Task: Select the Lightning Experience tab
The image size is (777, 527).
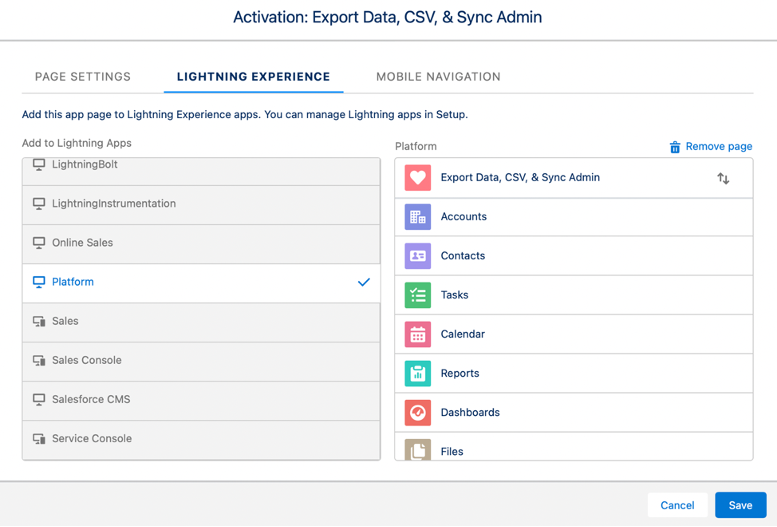Action: [x=253, y=77]
